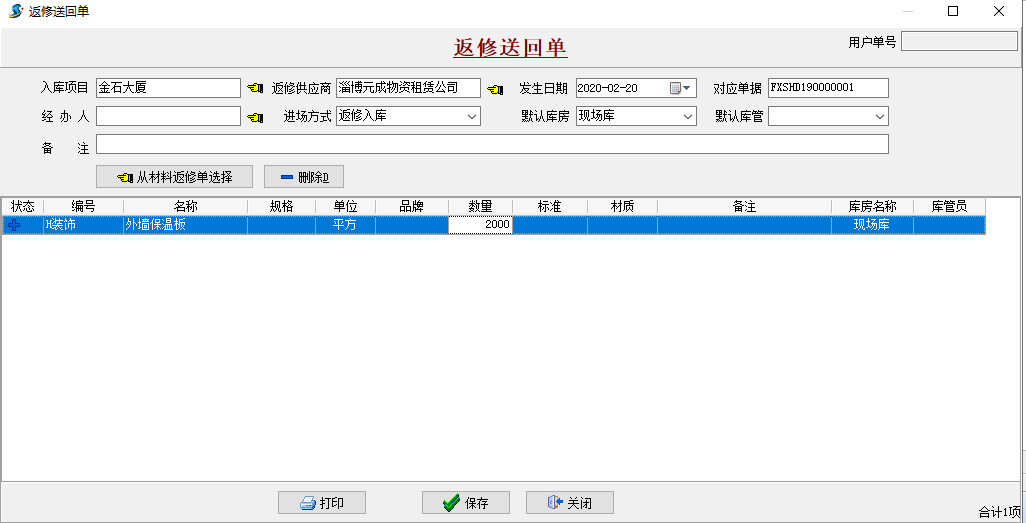Click the hand lookup icon beside 入库项目
1026x523 pixels.
255,89
